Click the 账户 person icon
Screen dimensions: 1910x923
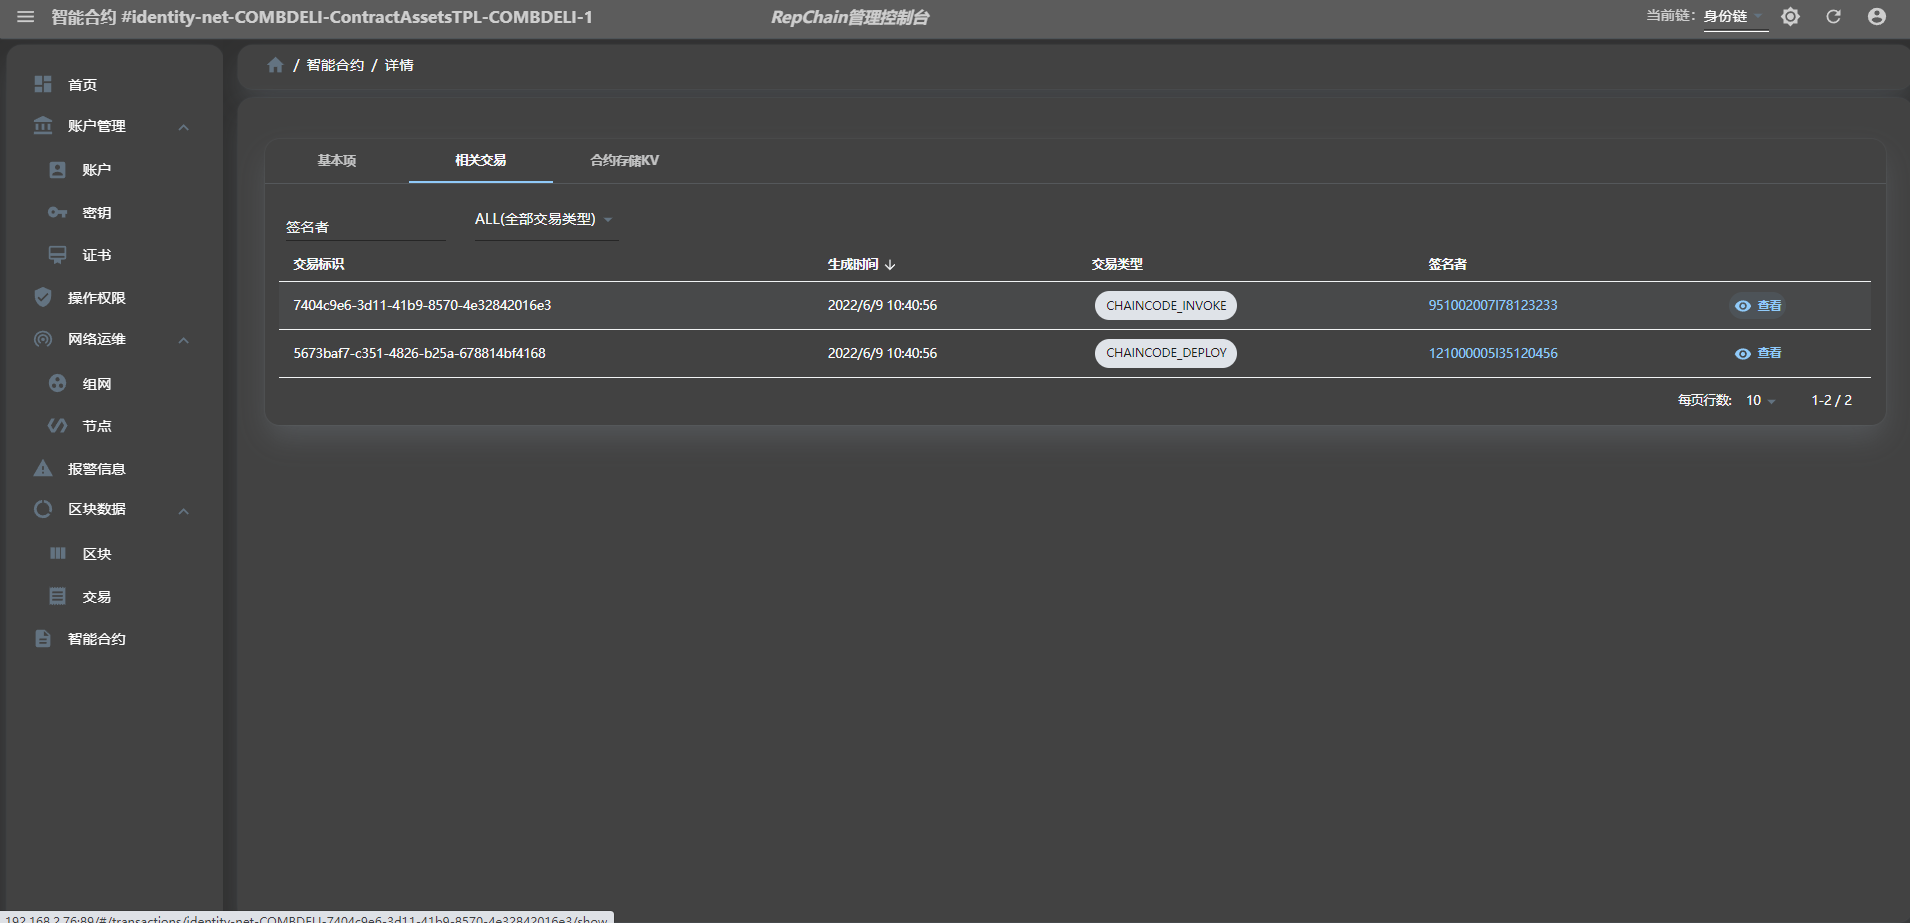click(58, 170)
